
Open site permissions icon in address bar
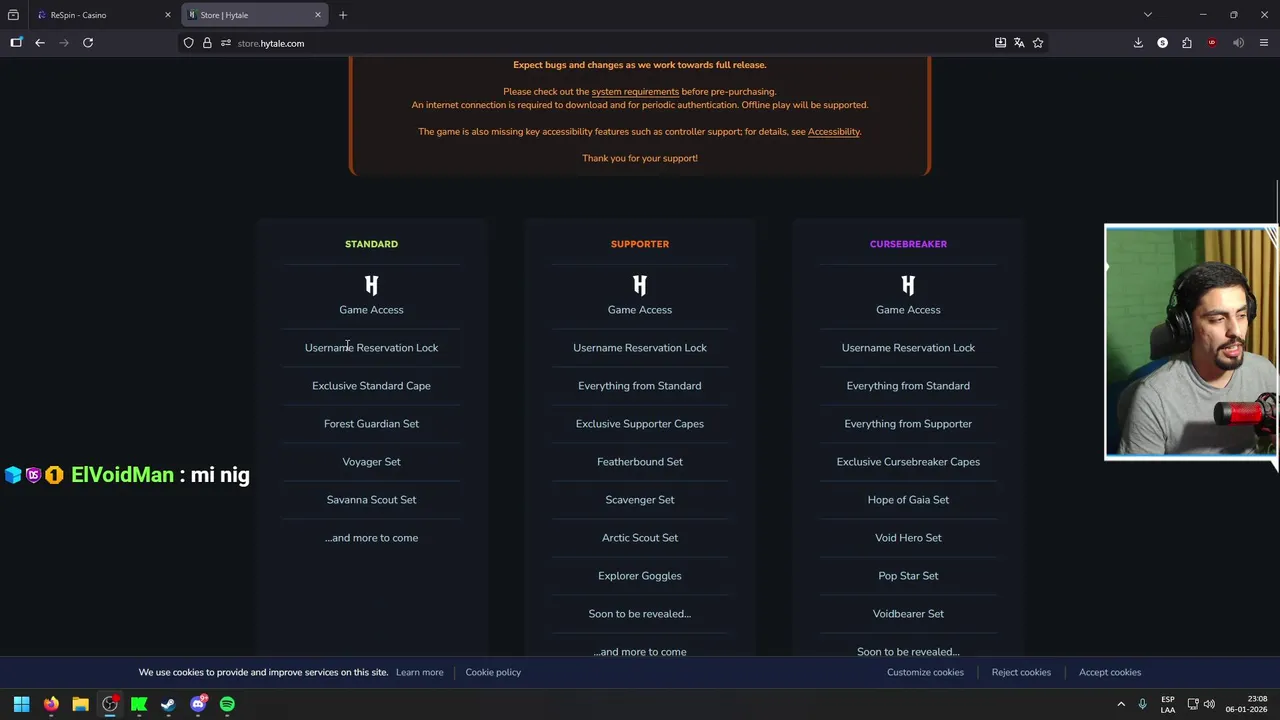click(x=226, y=43)
